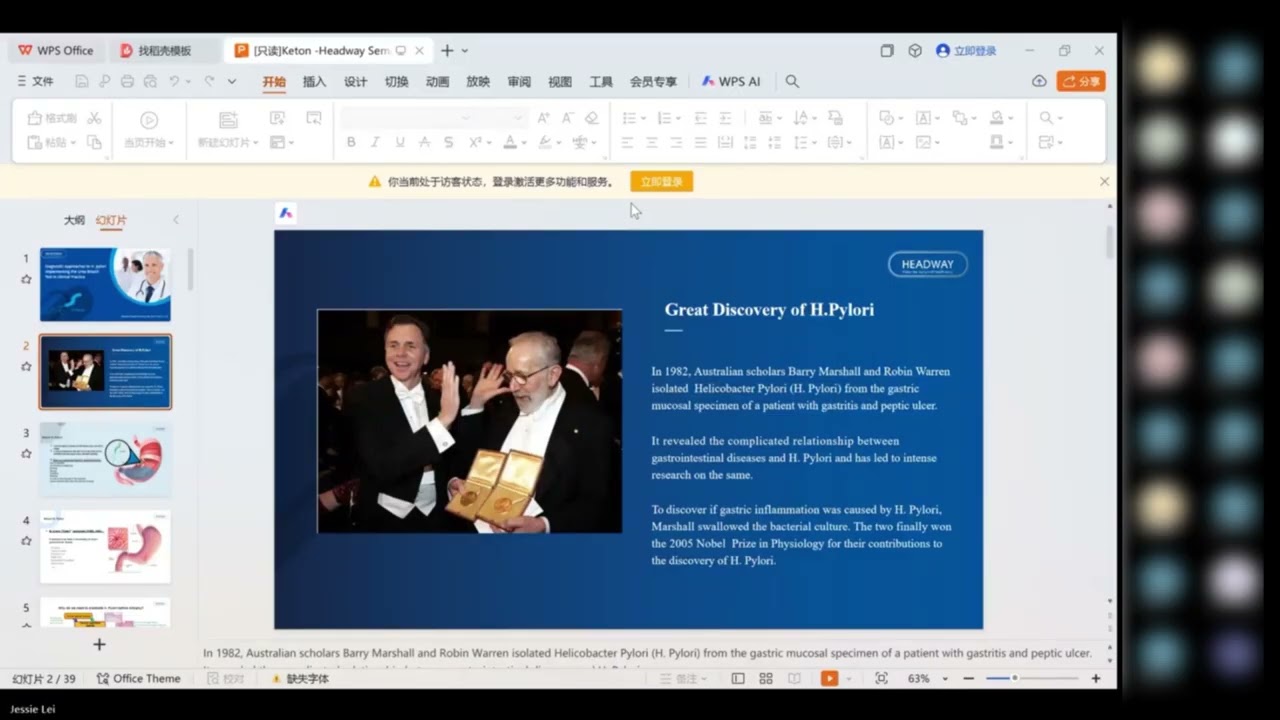Click the Redo arrow icon
Image resolution: width=1280 pixels, height=720 pixels.
(209, 81)
